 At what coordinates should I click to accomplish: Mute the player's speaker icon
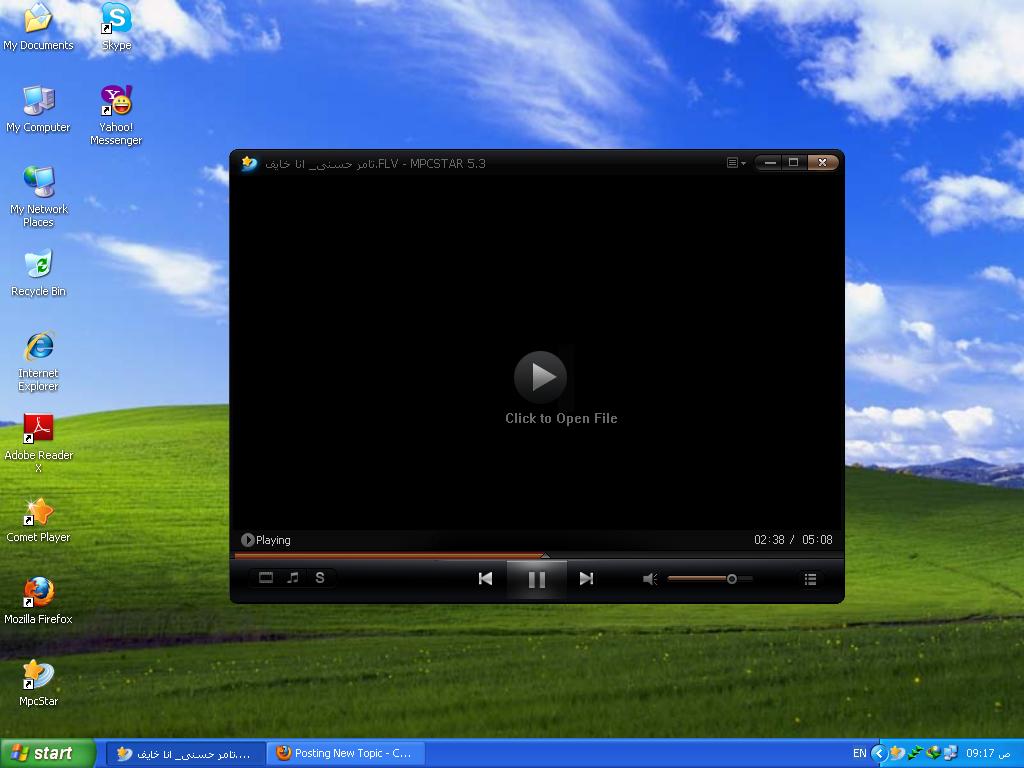(650, 579)
